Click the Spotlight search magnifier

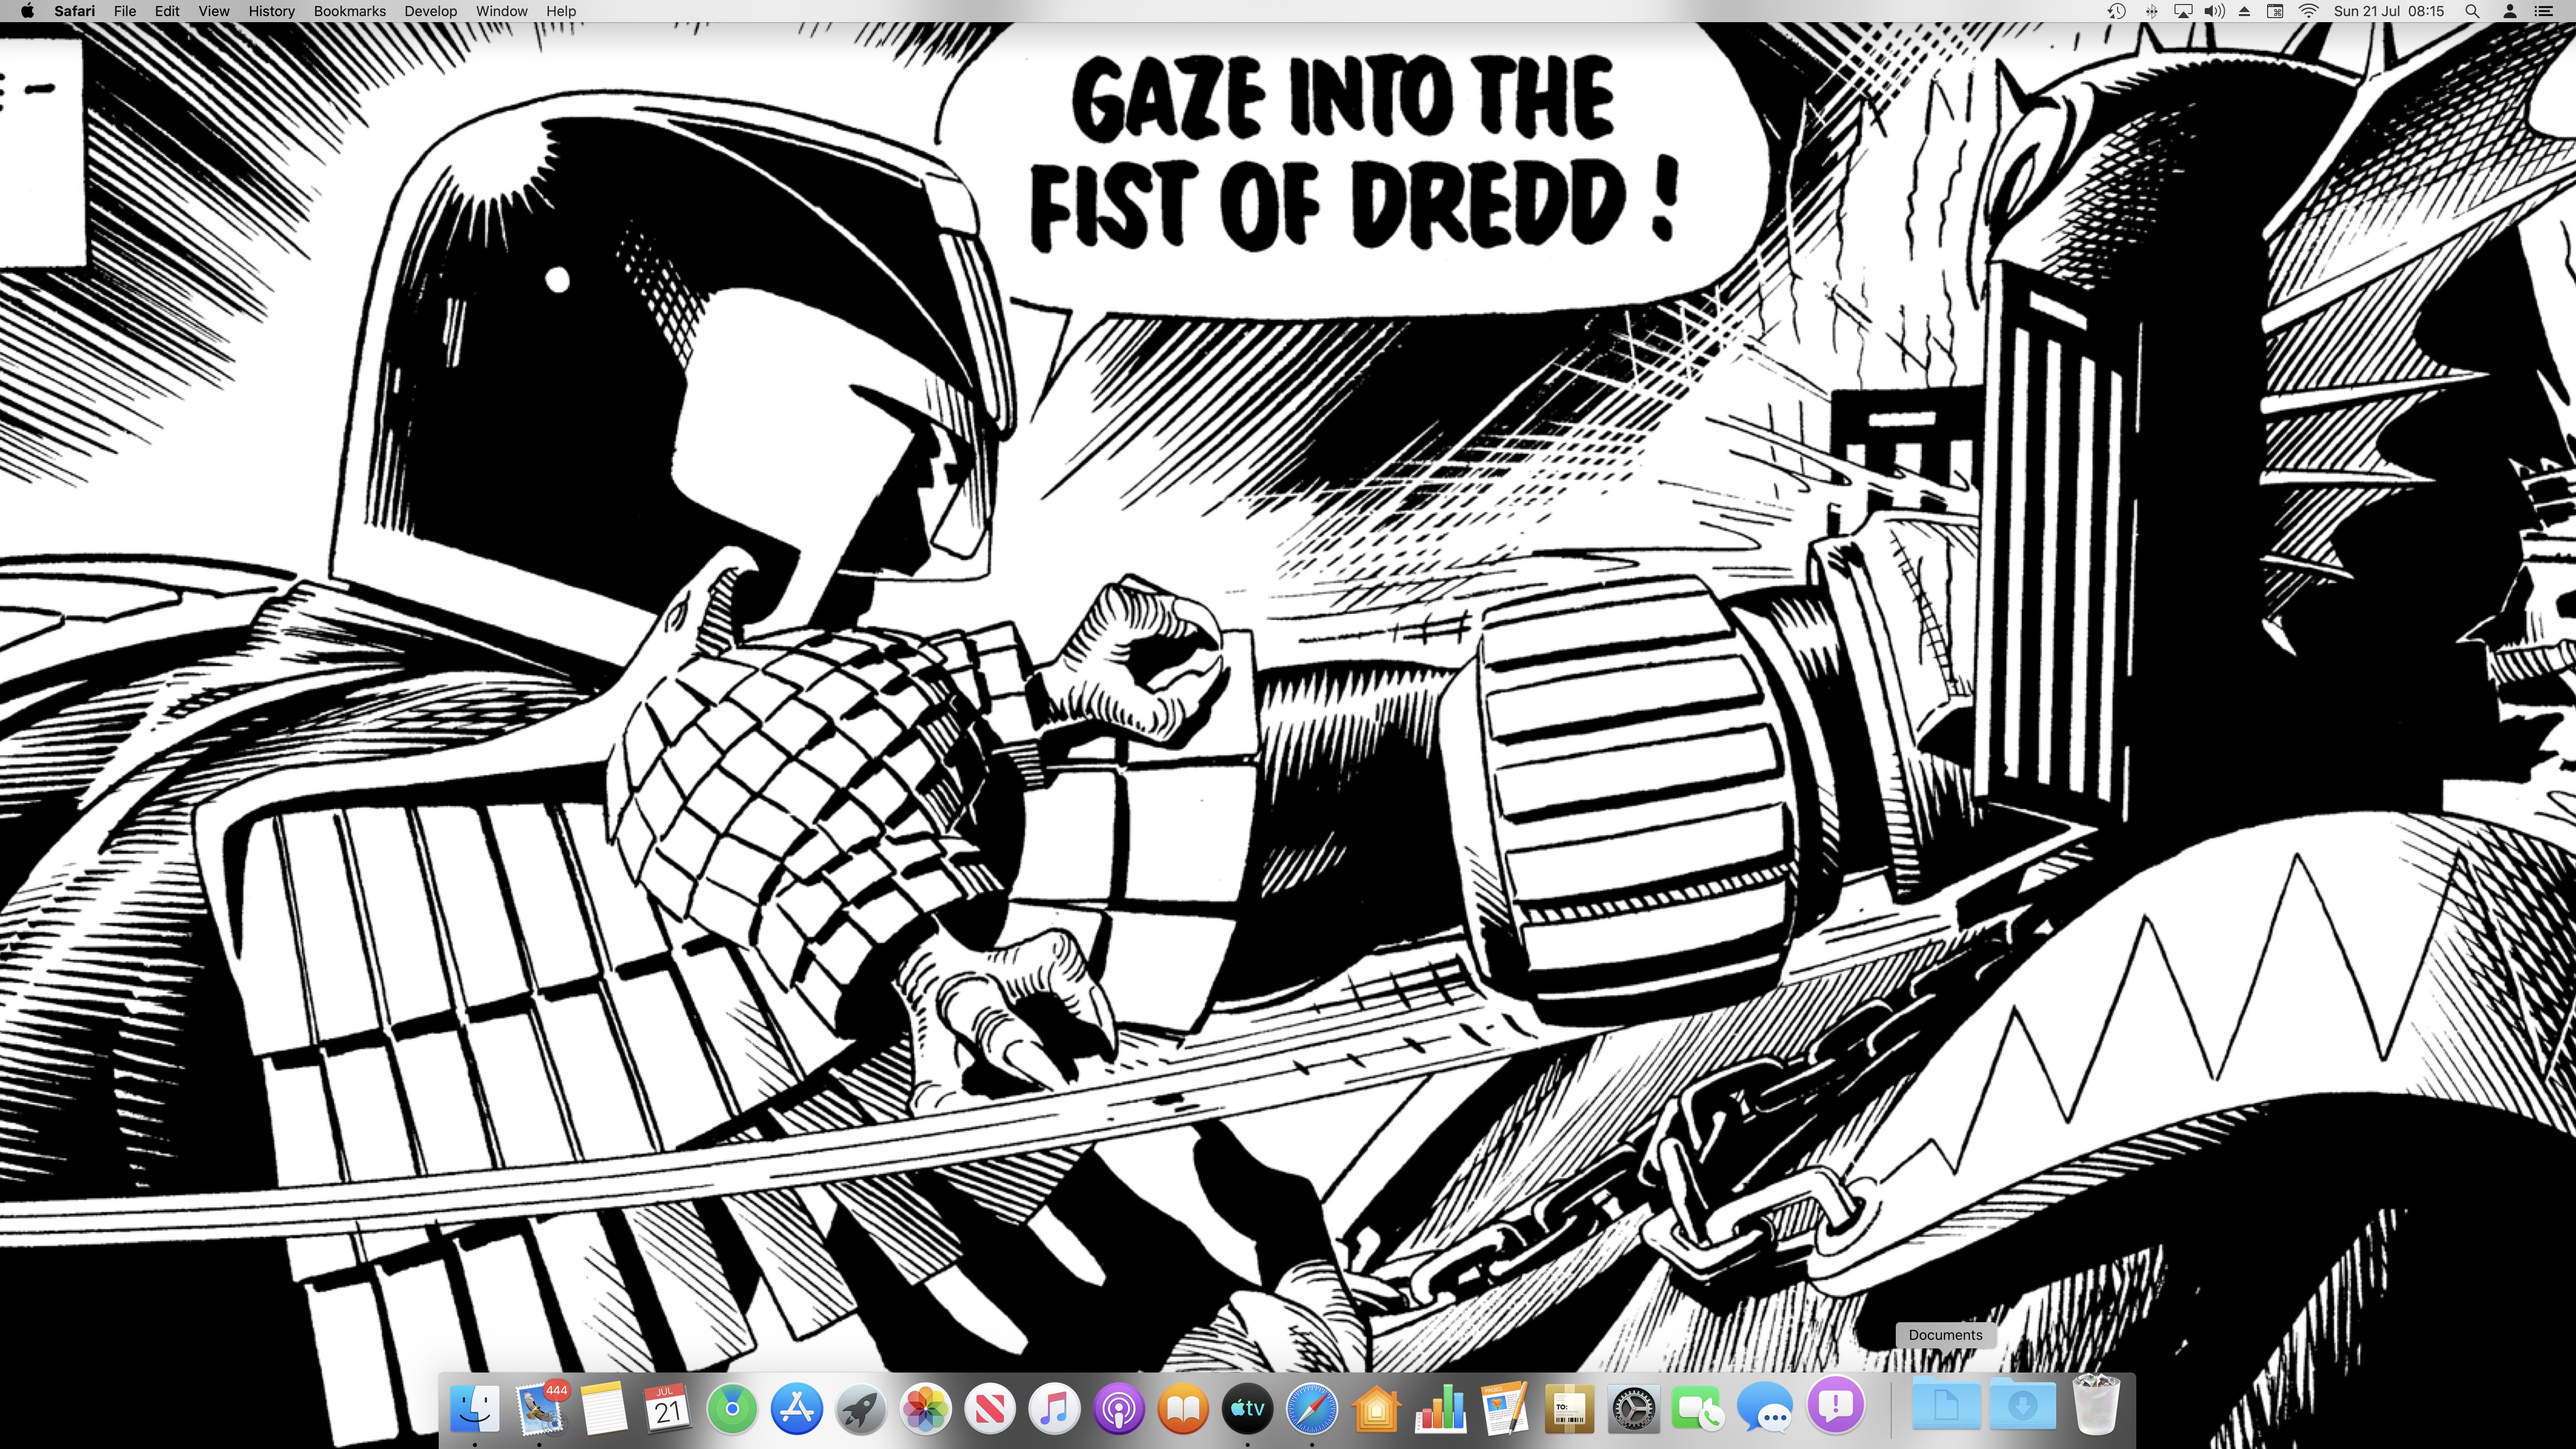click(x=2471, y=11)
